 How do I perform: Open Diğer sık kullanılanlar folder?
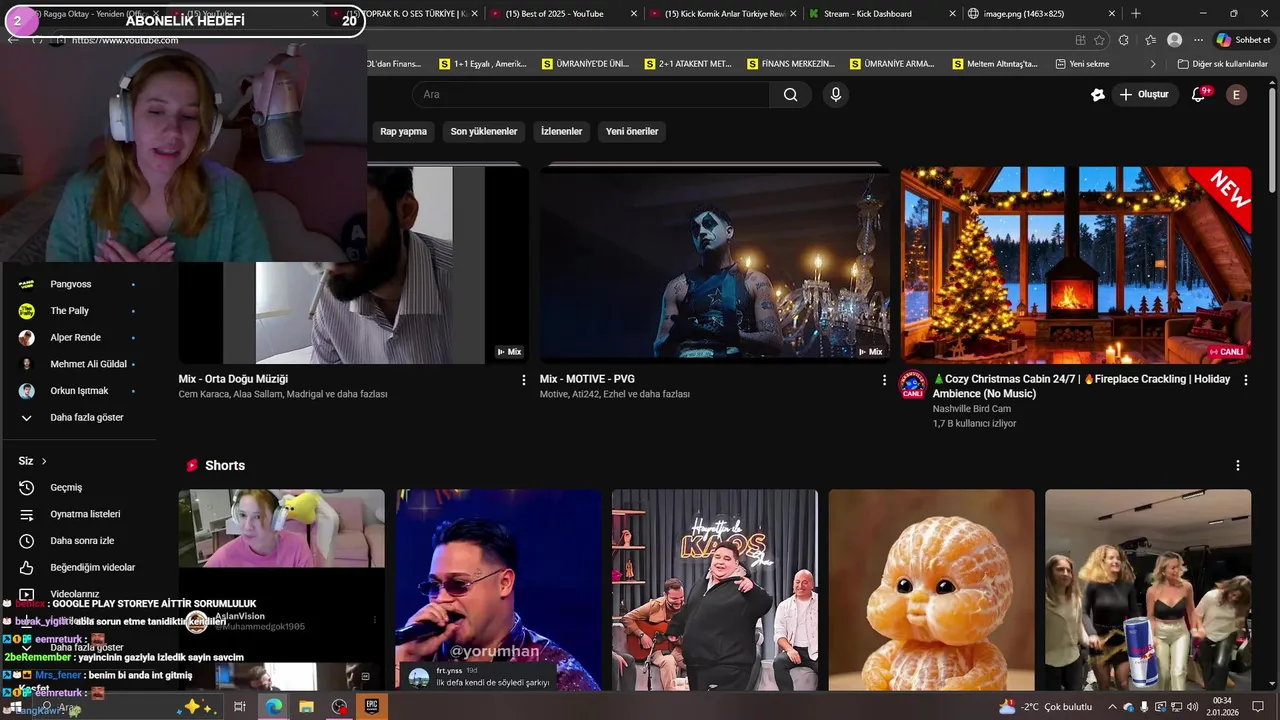coord(1223,64)
